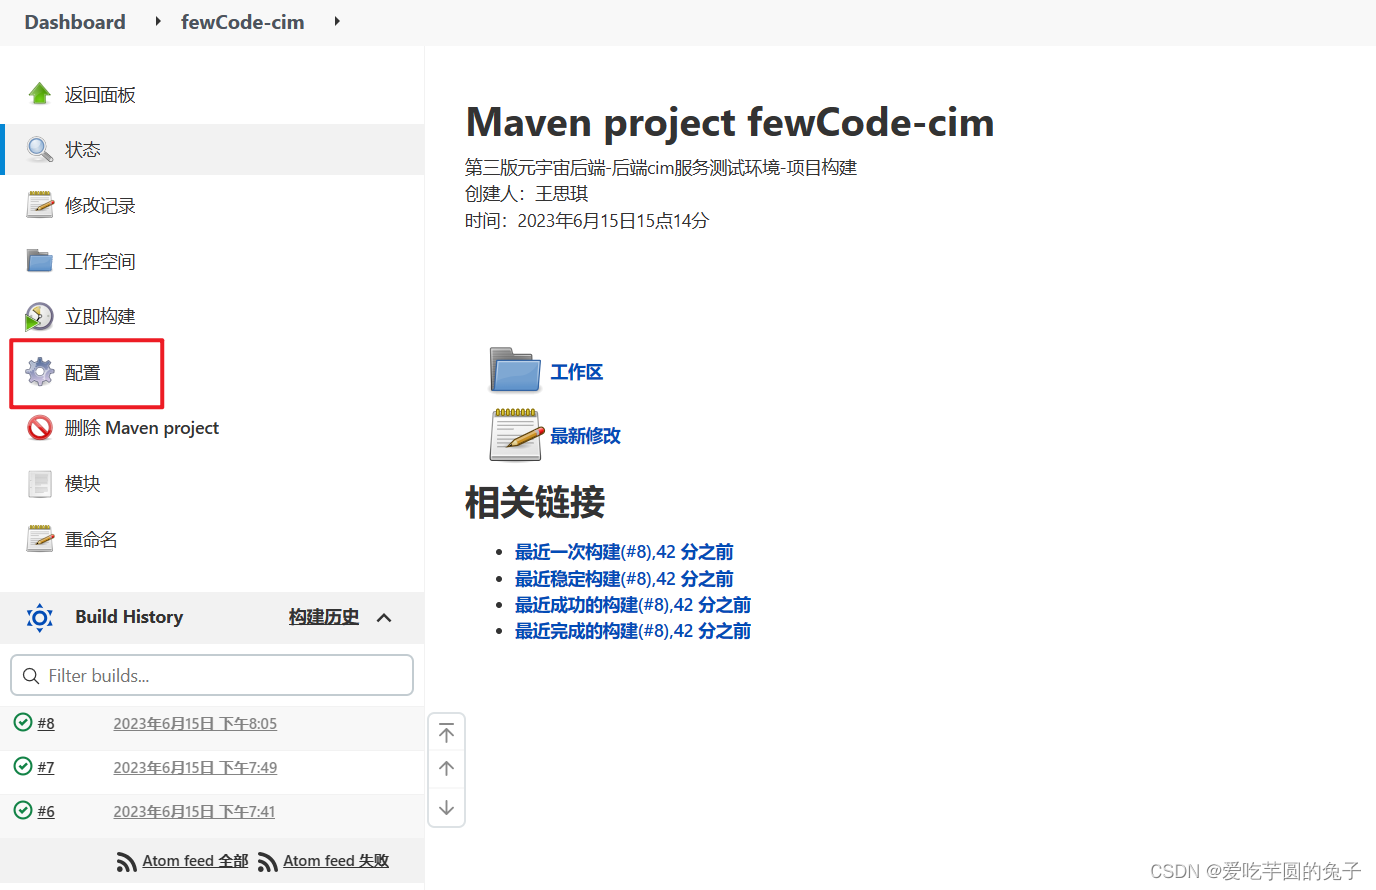Click success status icon of build #7
Image resolution: width=1376 pixels, height=890 pixels.
pos(23,766)
